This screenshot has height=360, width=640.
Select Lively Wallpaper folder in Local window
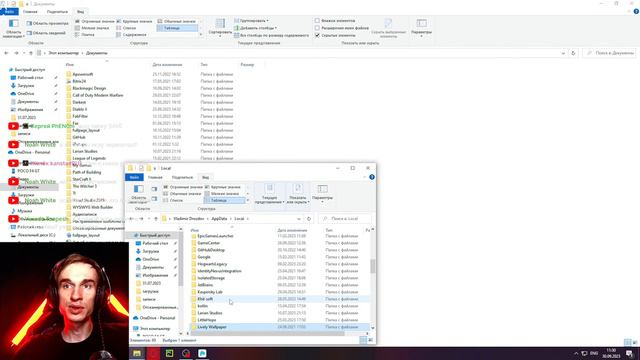click(x=280, y=327)
